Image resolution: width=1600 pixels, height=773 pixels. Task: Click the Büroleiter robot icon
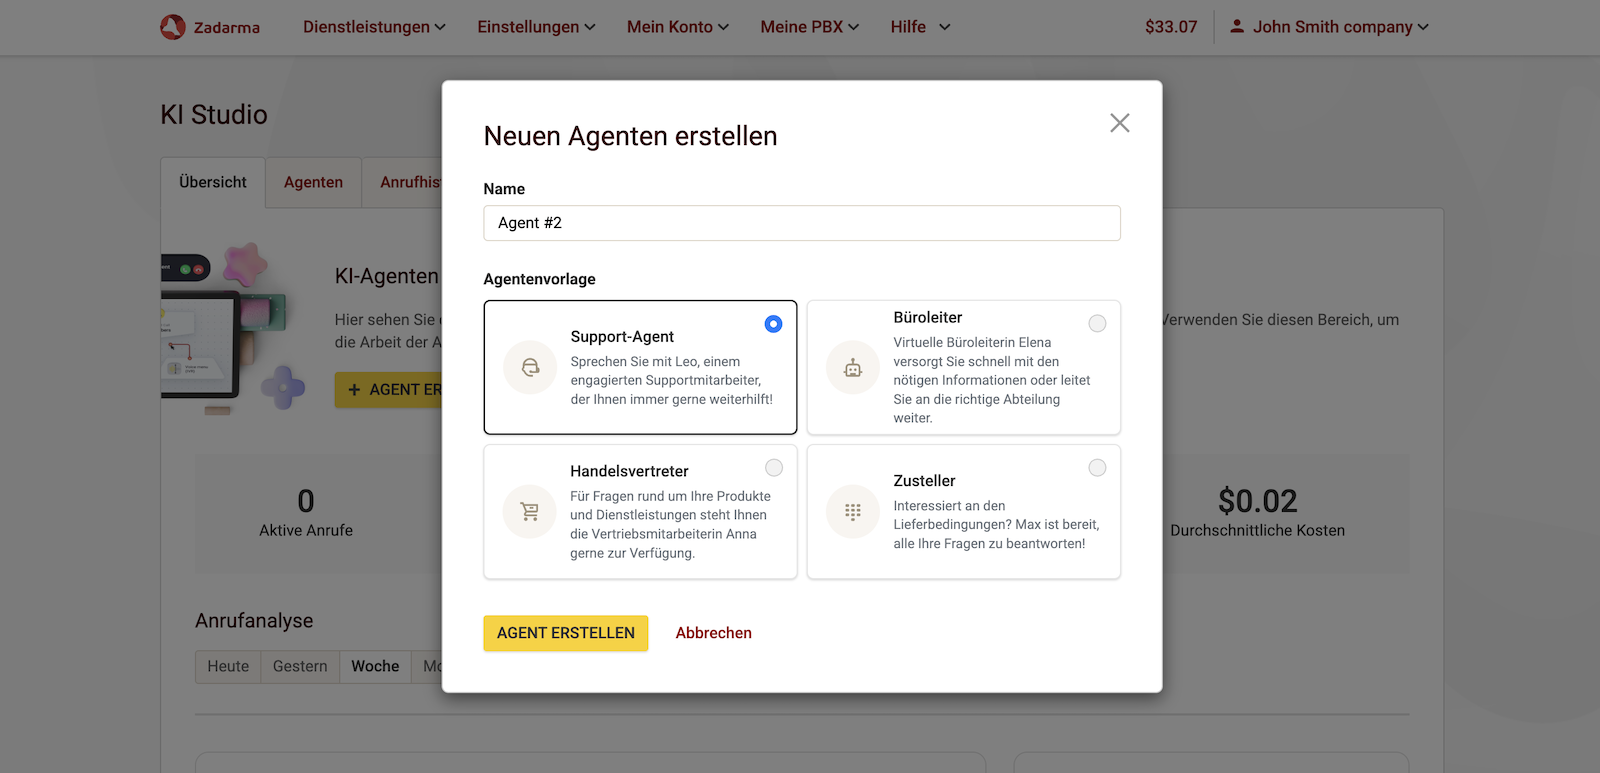[x=853, y=368]
